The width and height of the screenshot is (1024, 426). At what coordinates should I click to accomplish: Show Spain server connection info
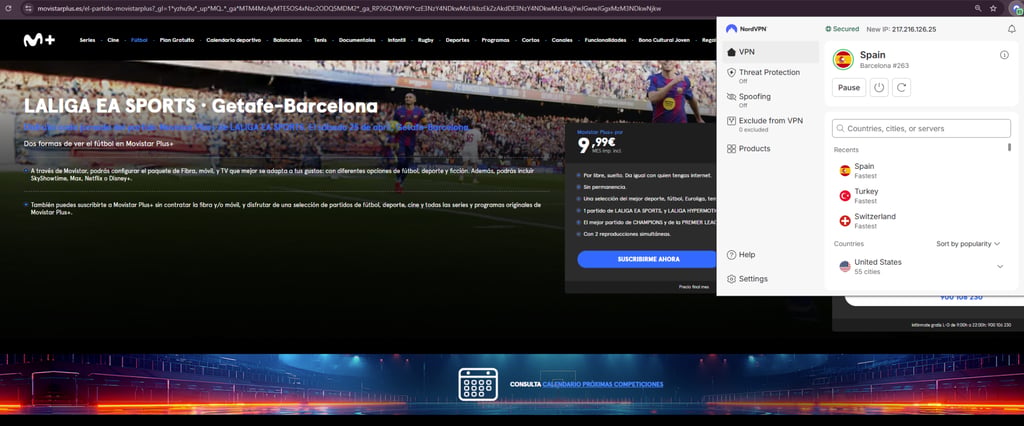click(1004, 55)
